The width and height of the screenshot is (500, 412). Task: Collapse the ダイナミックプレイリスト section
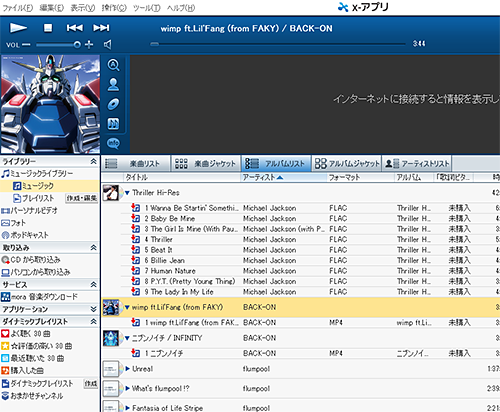coord(94,321)
